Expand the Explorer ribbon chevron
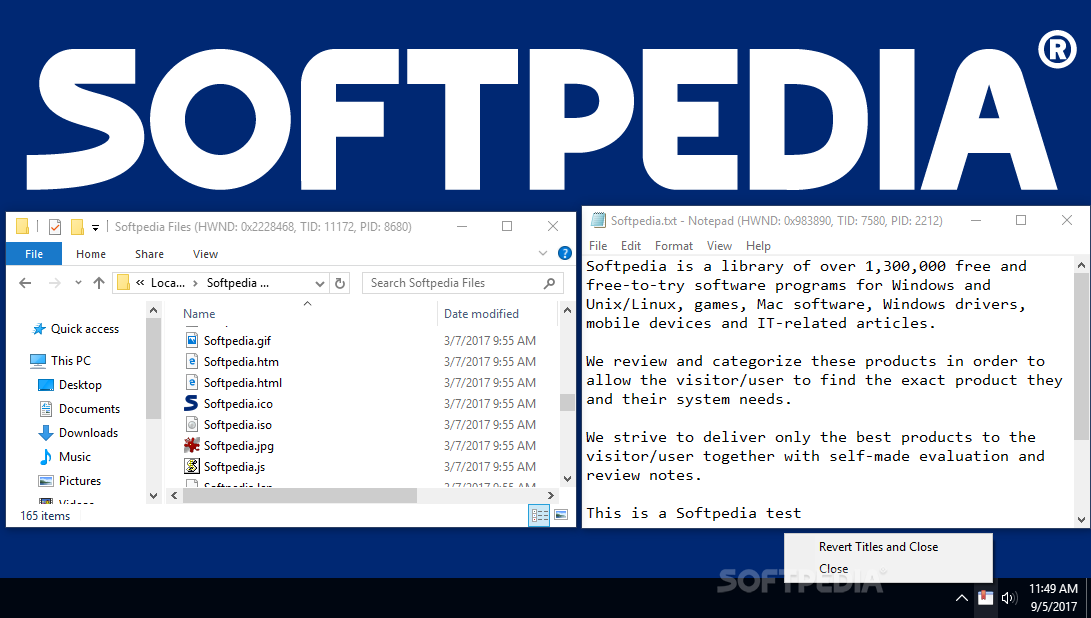 click(x=543, y=253)
